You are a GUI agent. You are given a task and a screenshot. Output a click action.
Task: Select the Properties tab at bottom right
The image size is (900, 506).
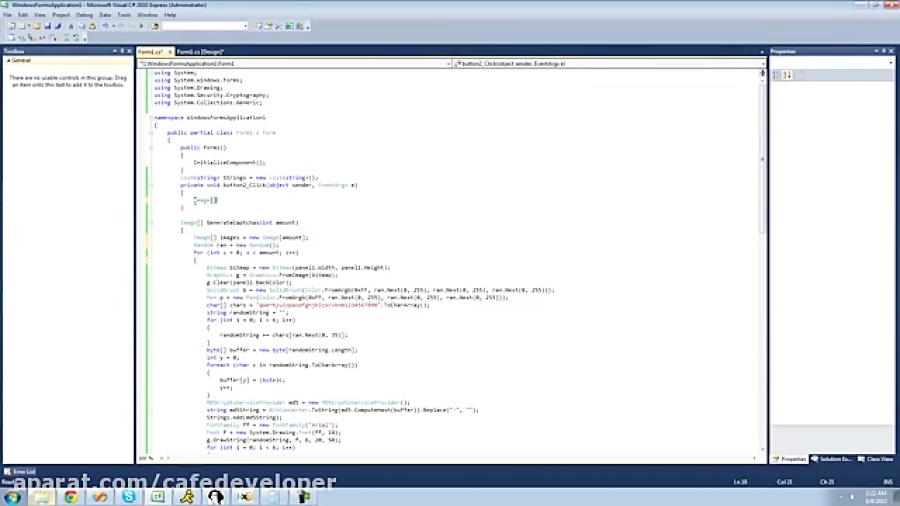790,459
